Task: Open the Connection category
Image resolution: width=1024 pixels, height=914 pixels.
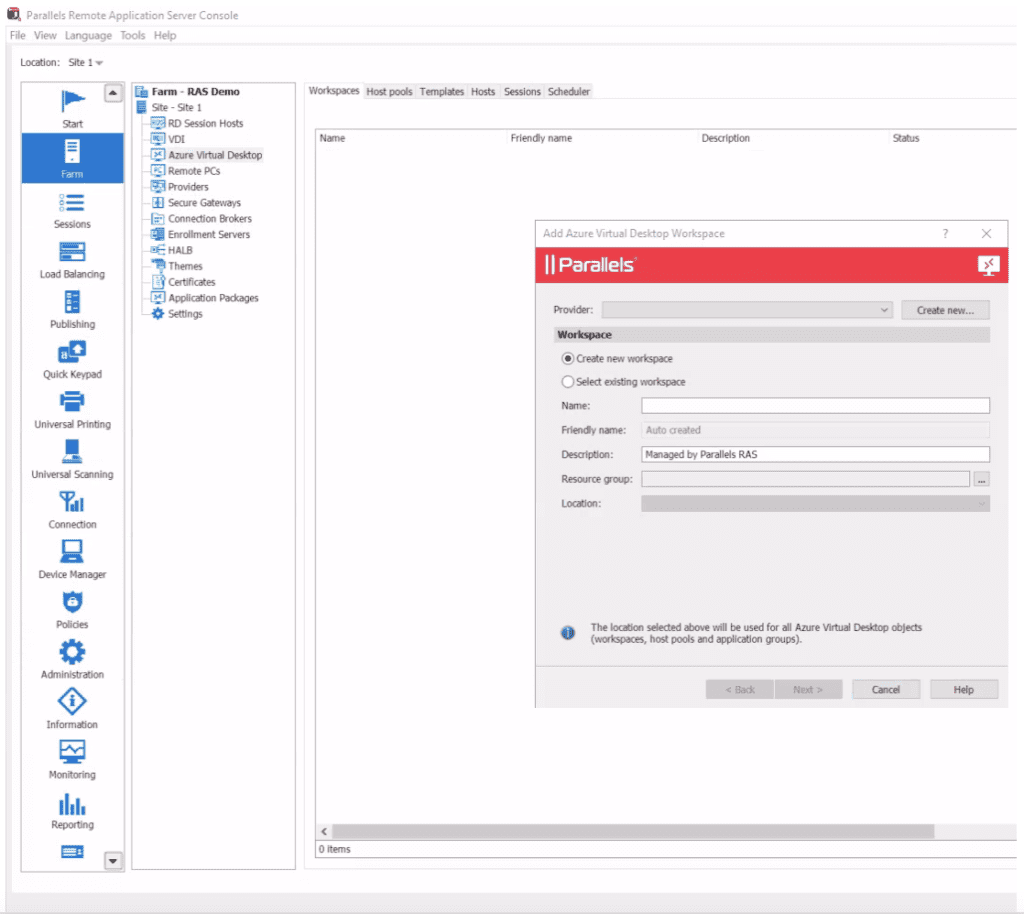Action: point(72,511)
